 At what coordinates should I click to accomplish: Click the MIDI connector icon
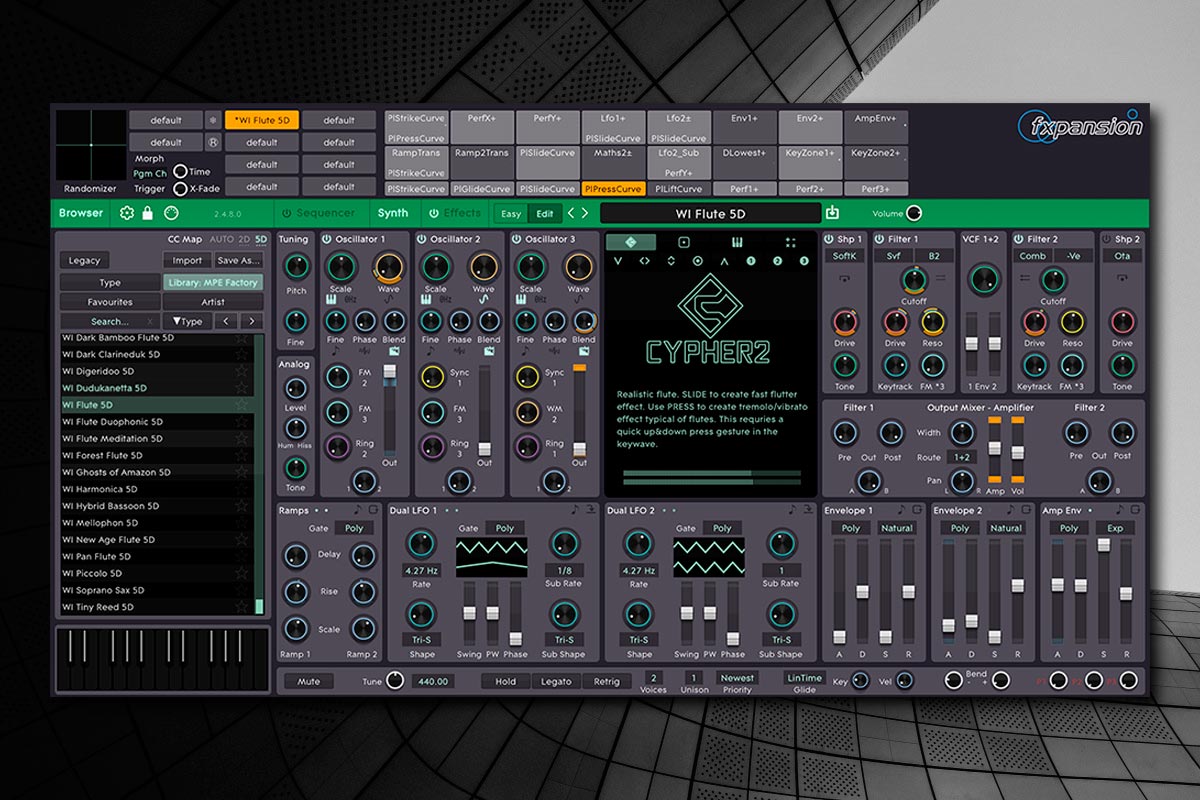coord(170,213)
